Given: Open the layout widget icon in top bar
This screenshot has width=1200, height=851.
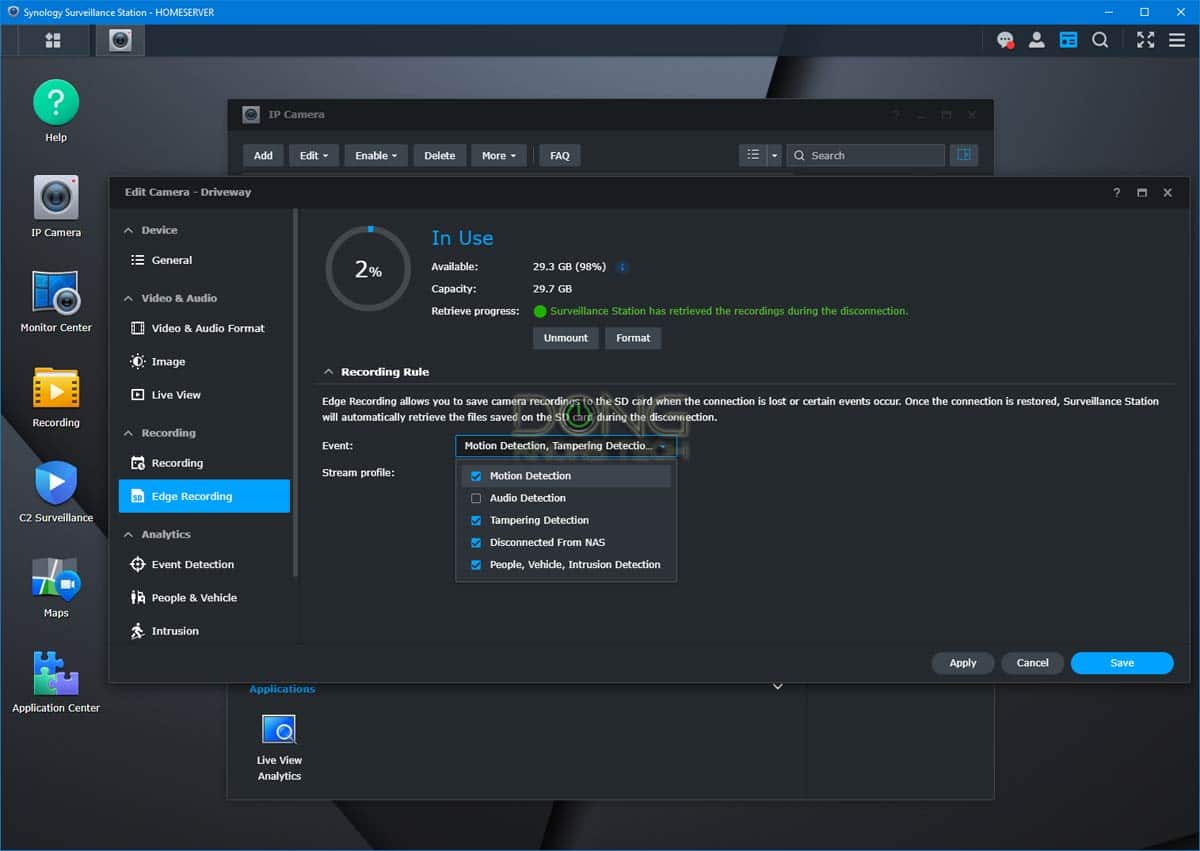Looking at the screenshot, I should point(1069,40).
